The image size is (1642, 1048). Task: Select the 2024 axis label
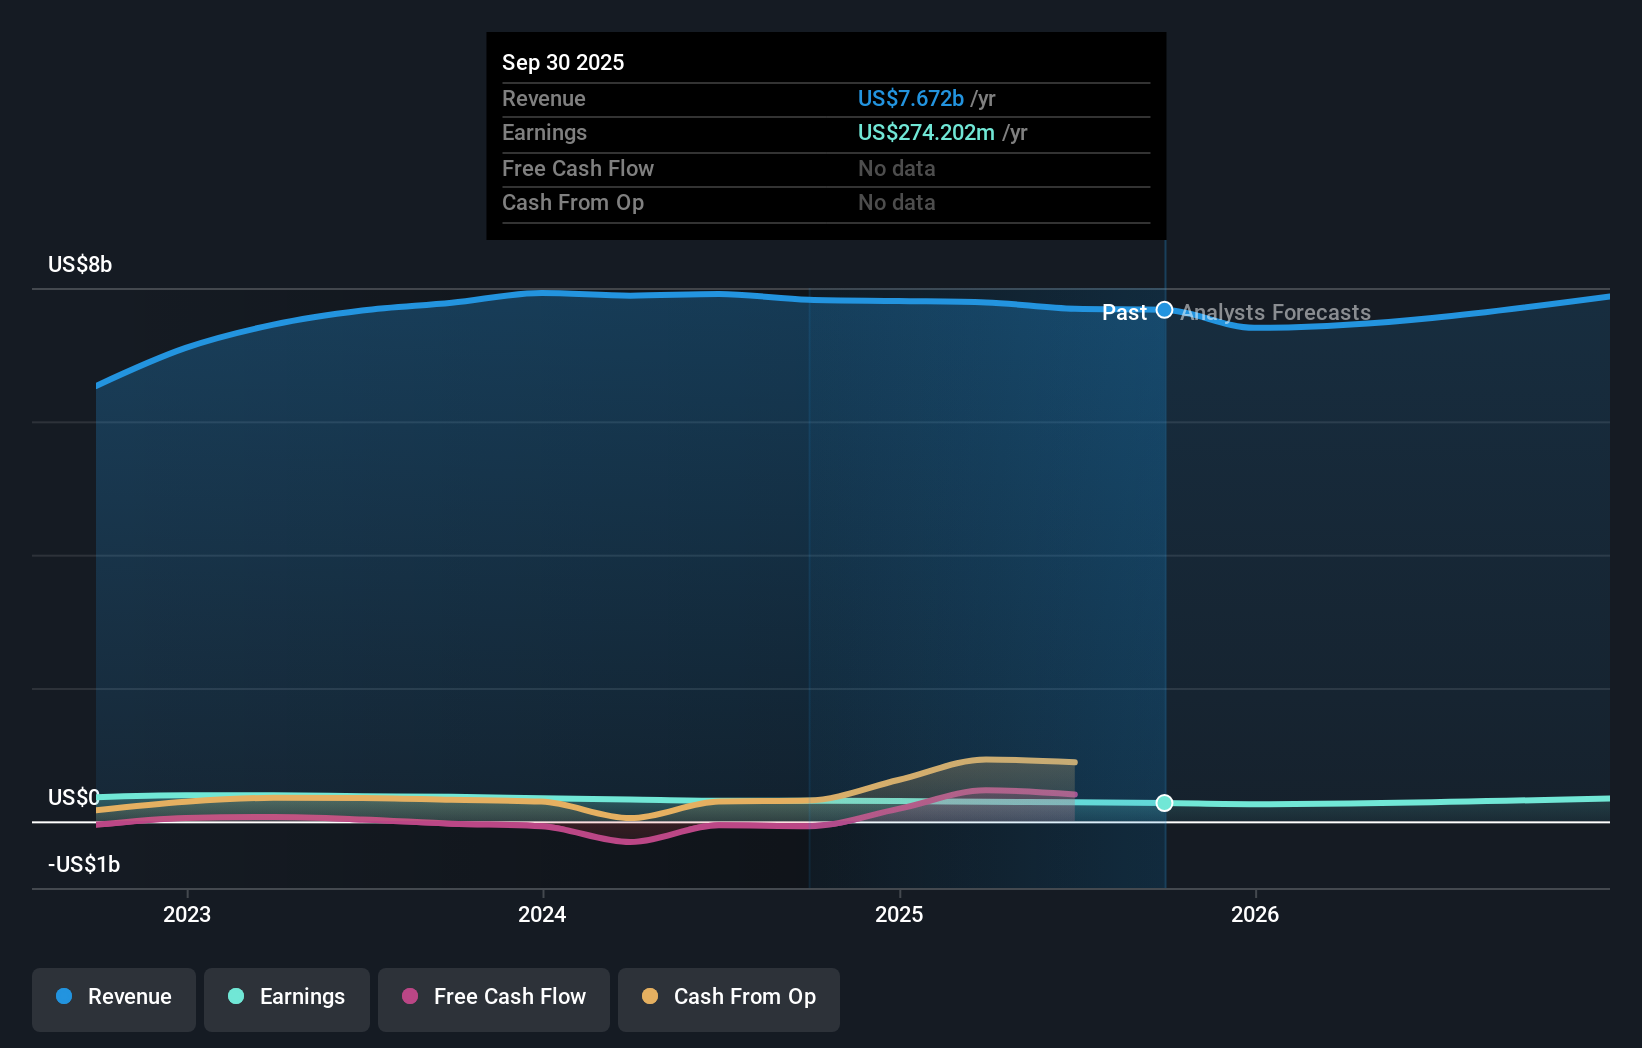(x=541, y=914)
